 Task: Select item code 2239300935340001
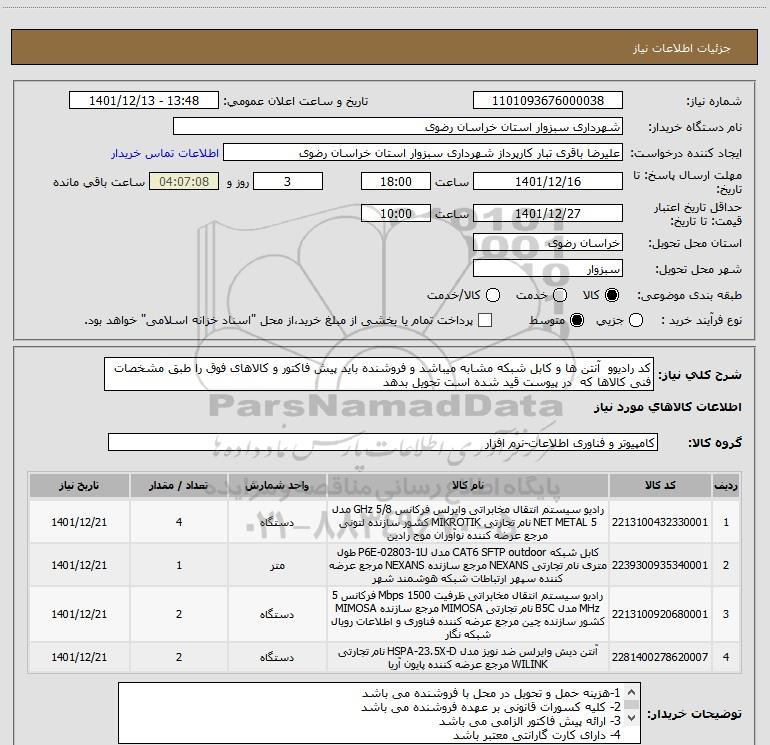[660, 565]
